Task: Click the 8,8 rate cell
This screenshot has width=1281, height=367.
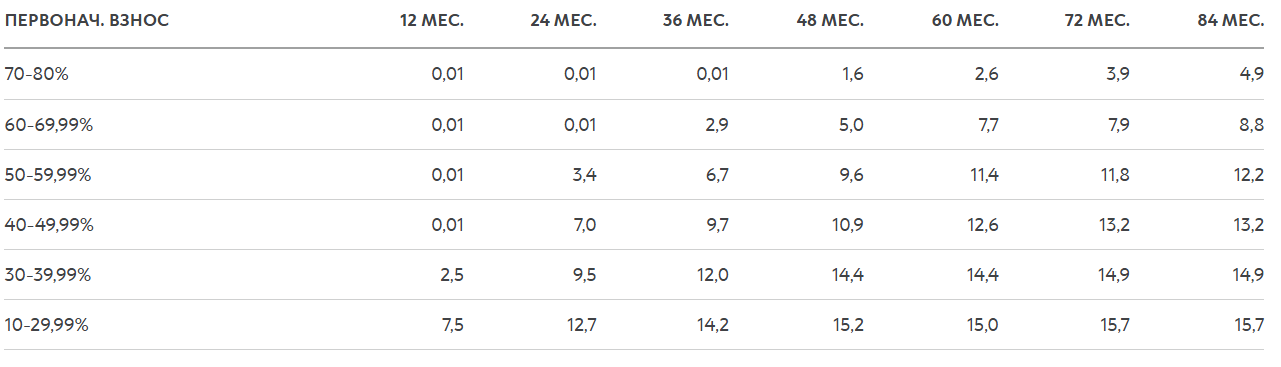Action: (x=1253, y=125)
